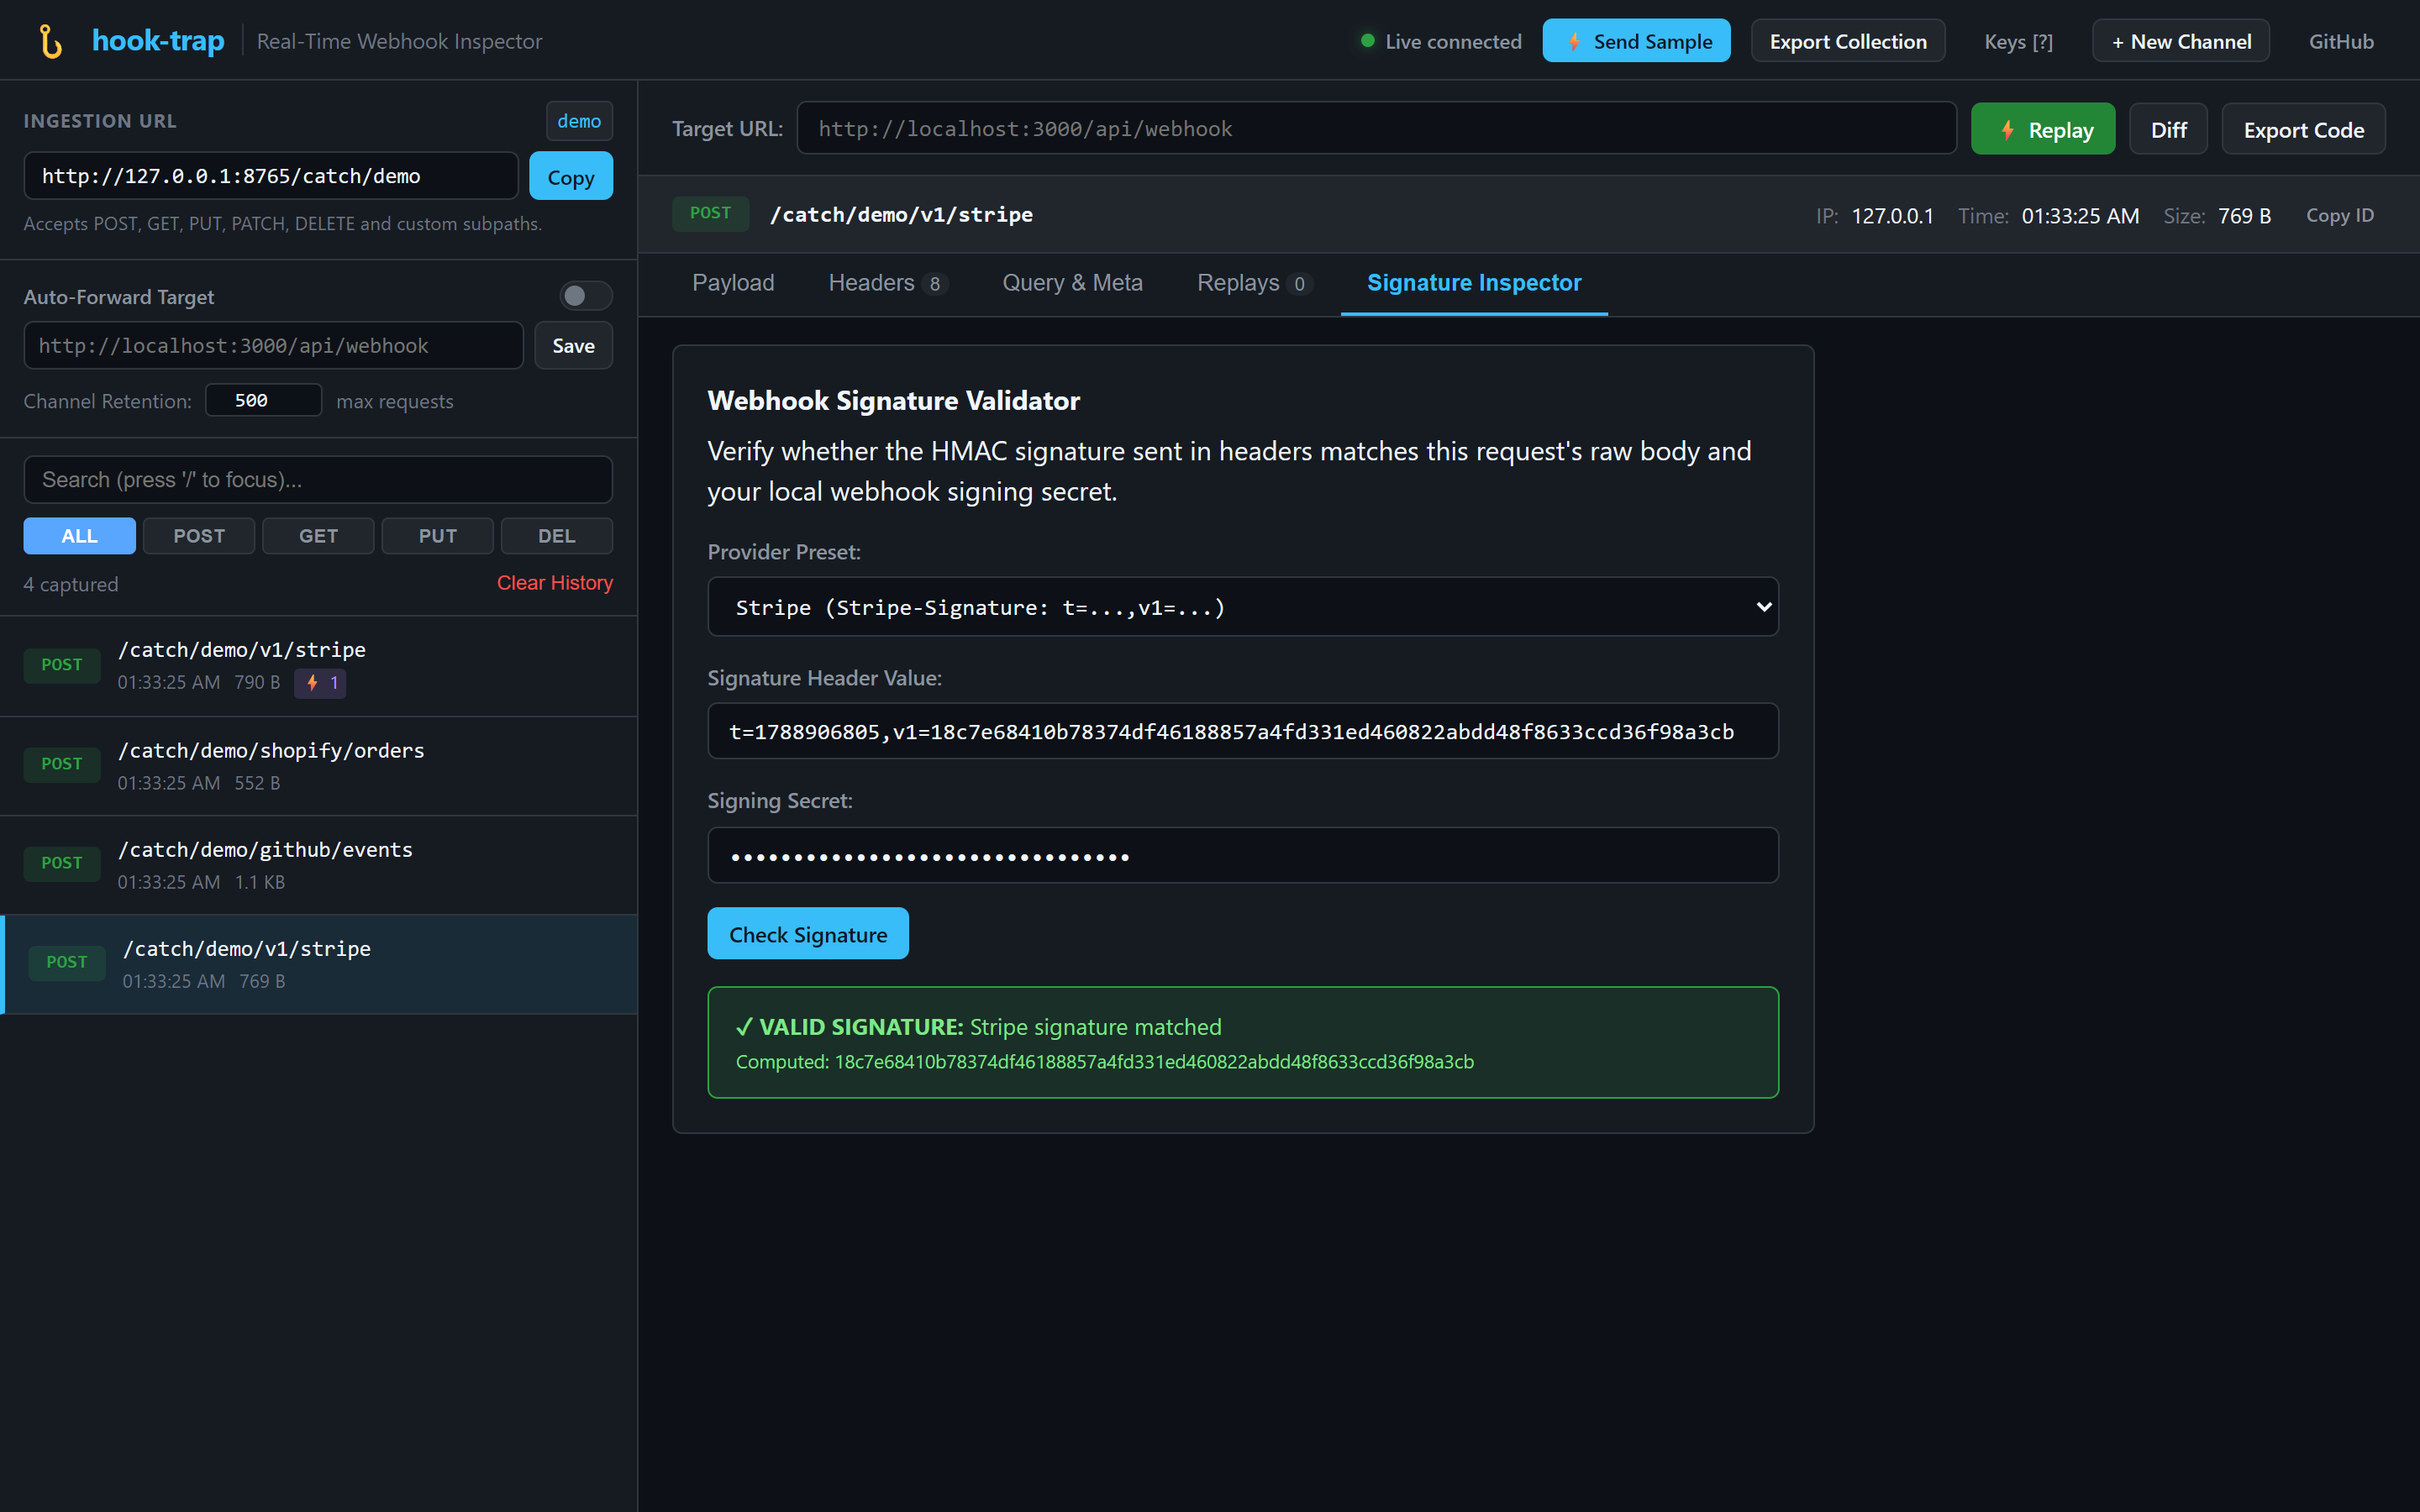Select the 769 B stripe request
Viewport: 2420px width, 1512px height.
click(318, 964)
